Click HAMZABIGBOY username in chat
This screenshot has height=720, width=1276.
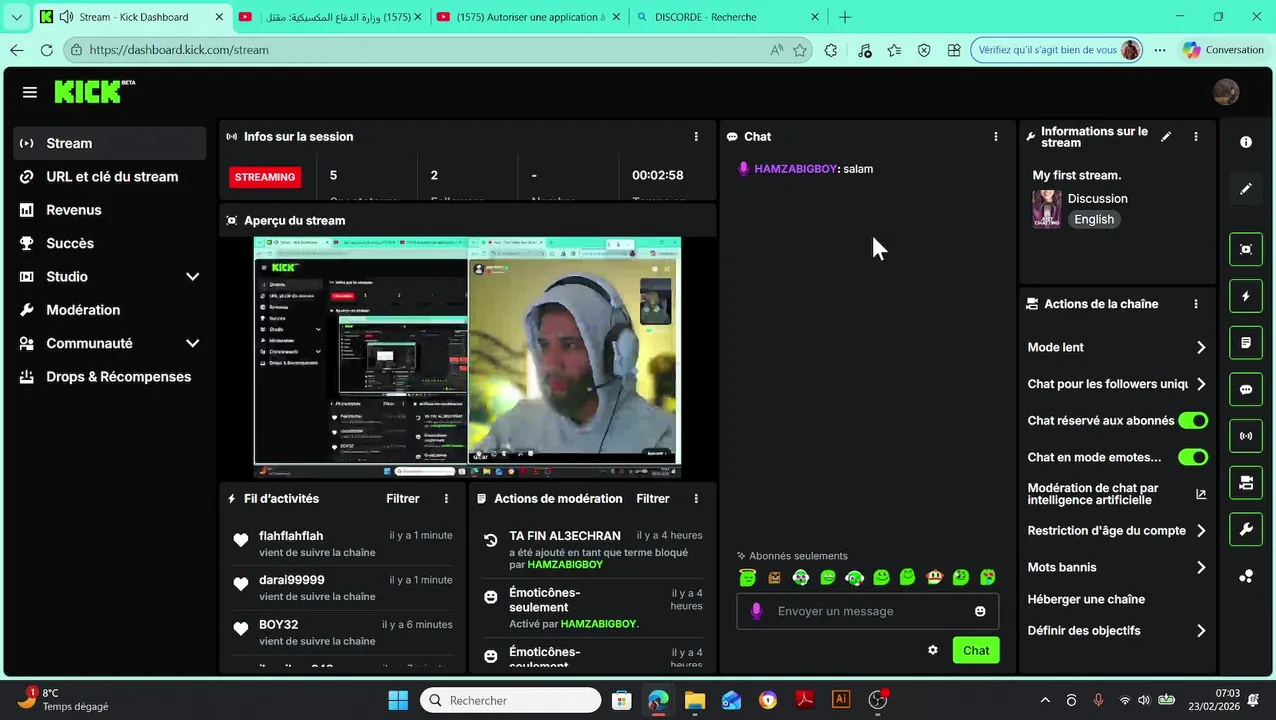[x=795, y=169]
